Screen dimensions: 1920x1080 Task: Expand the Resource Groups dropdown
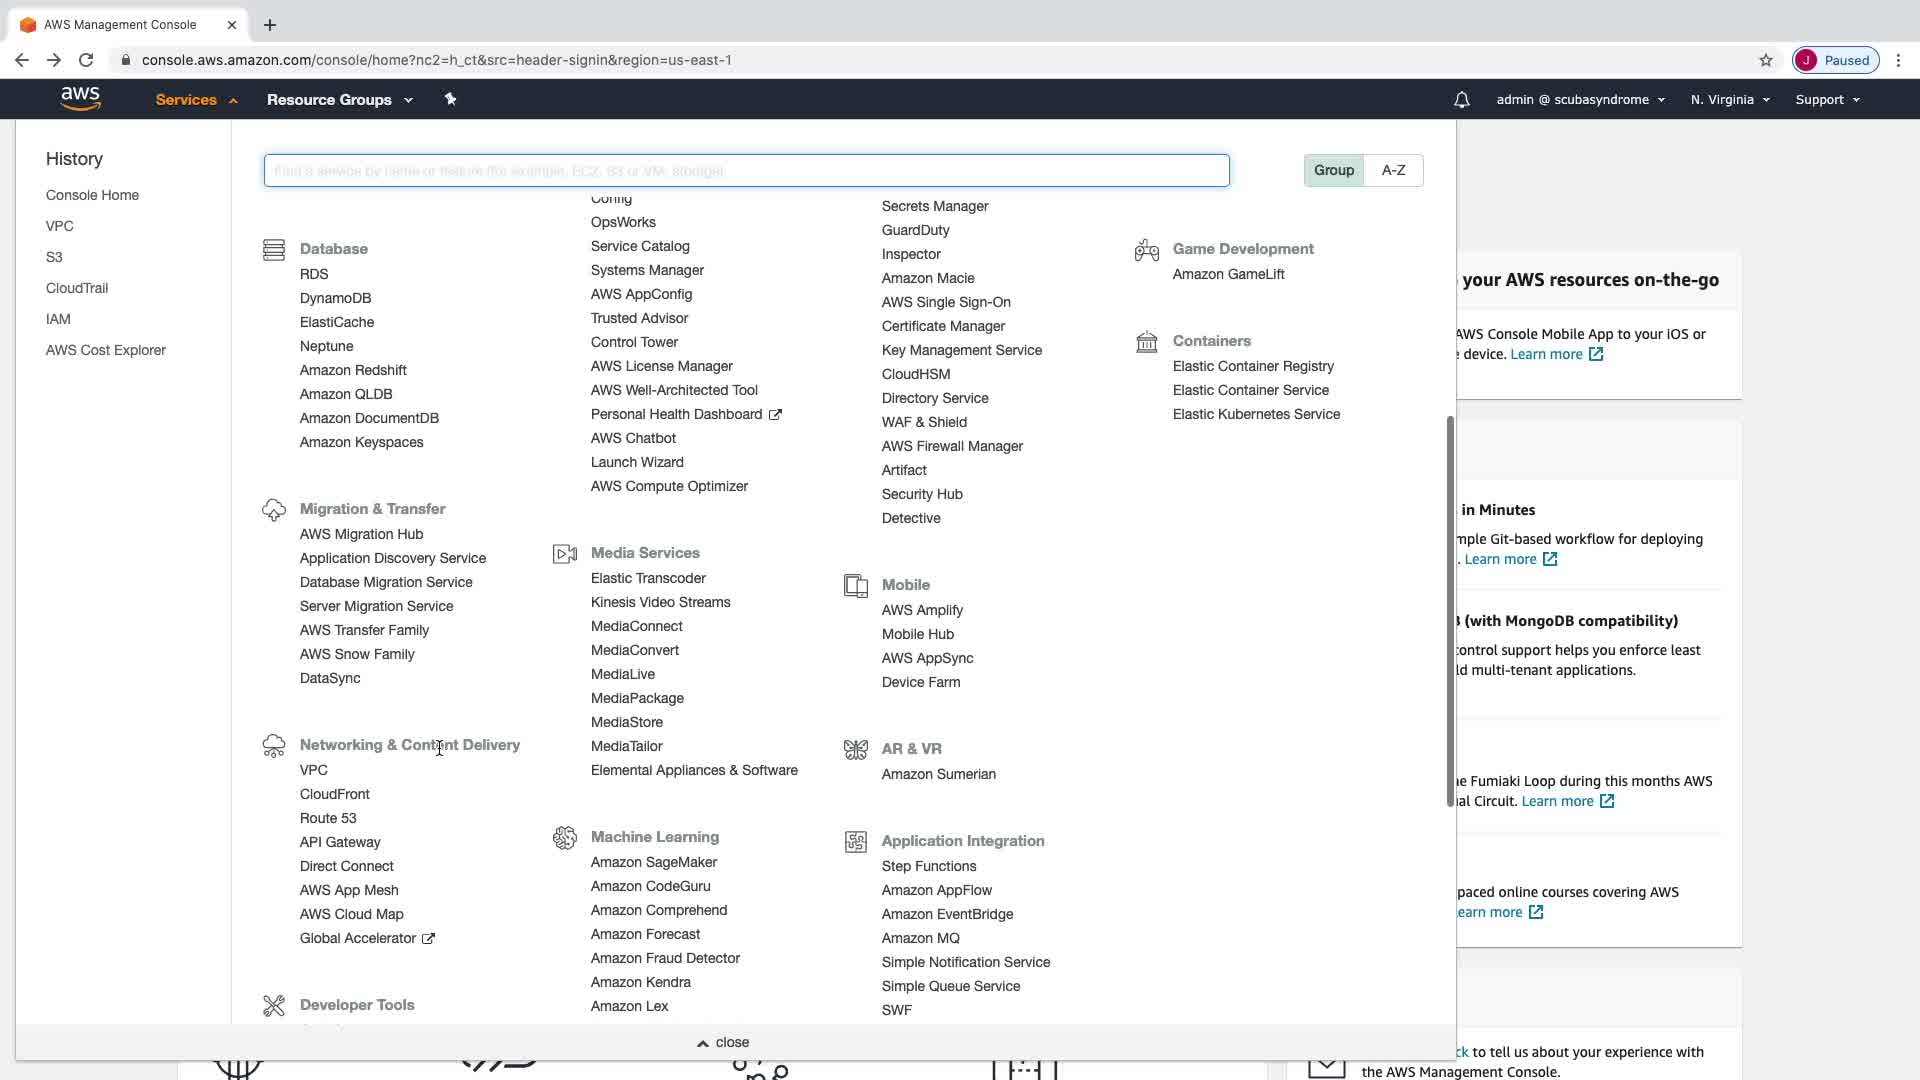(x=339, y=100)
